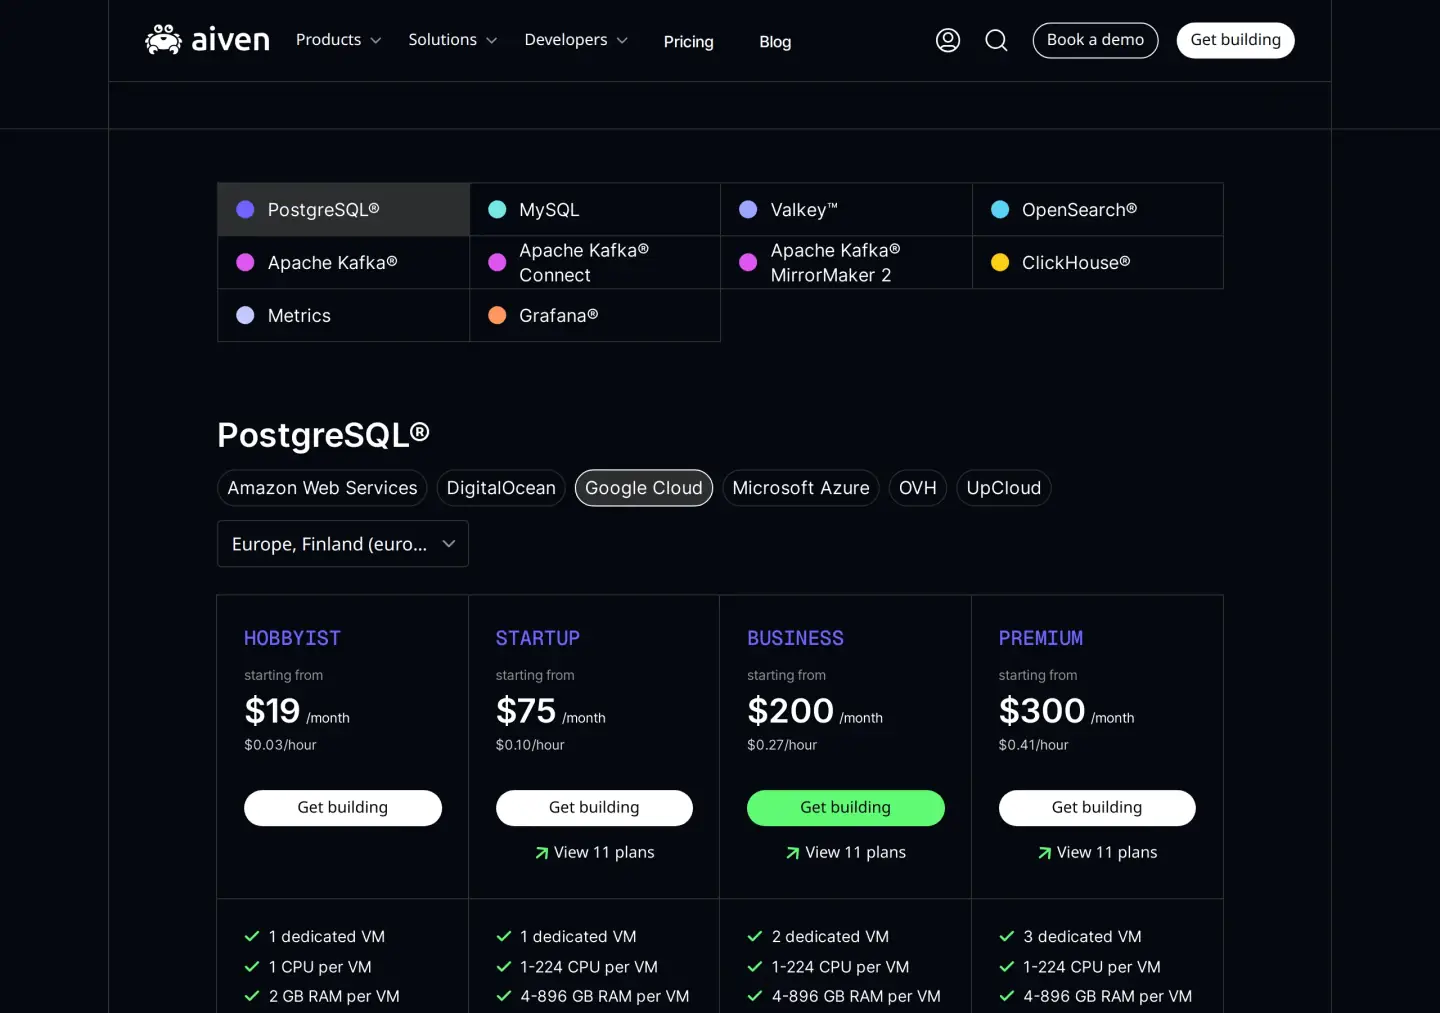
Task: Choose Microsoft Azure cloud provider
Action: pyautogui.click(x=801, y=488)
